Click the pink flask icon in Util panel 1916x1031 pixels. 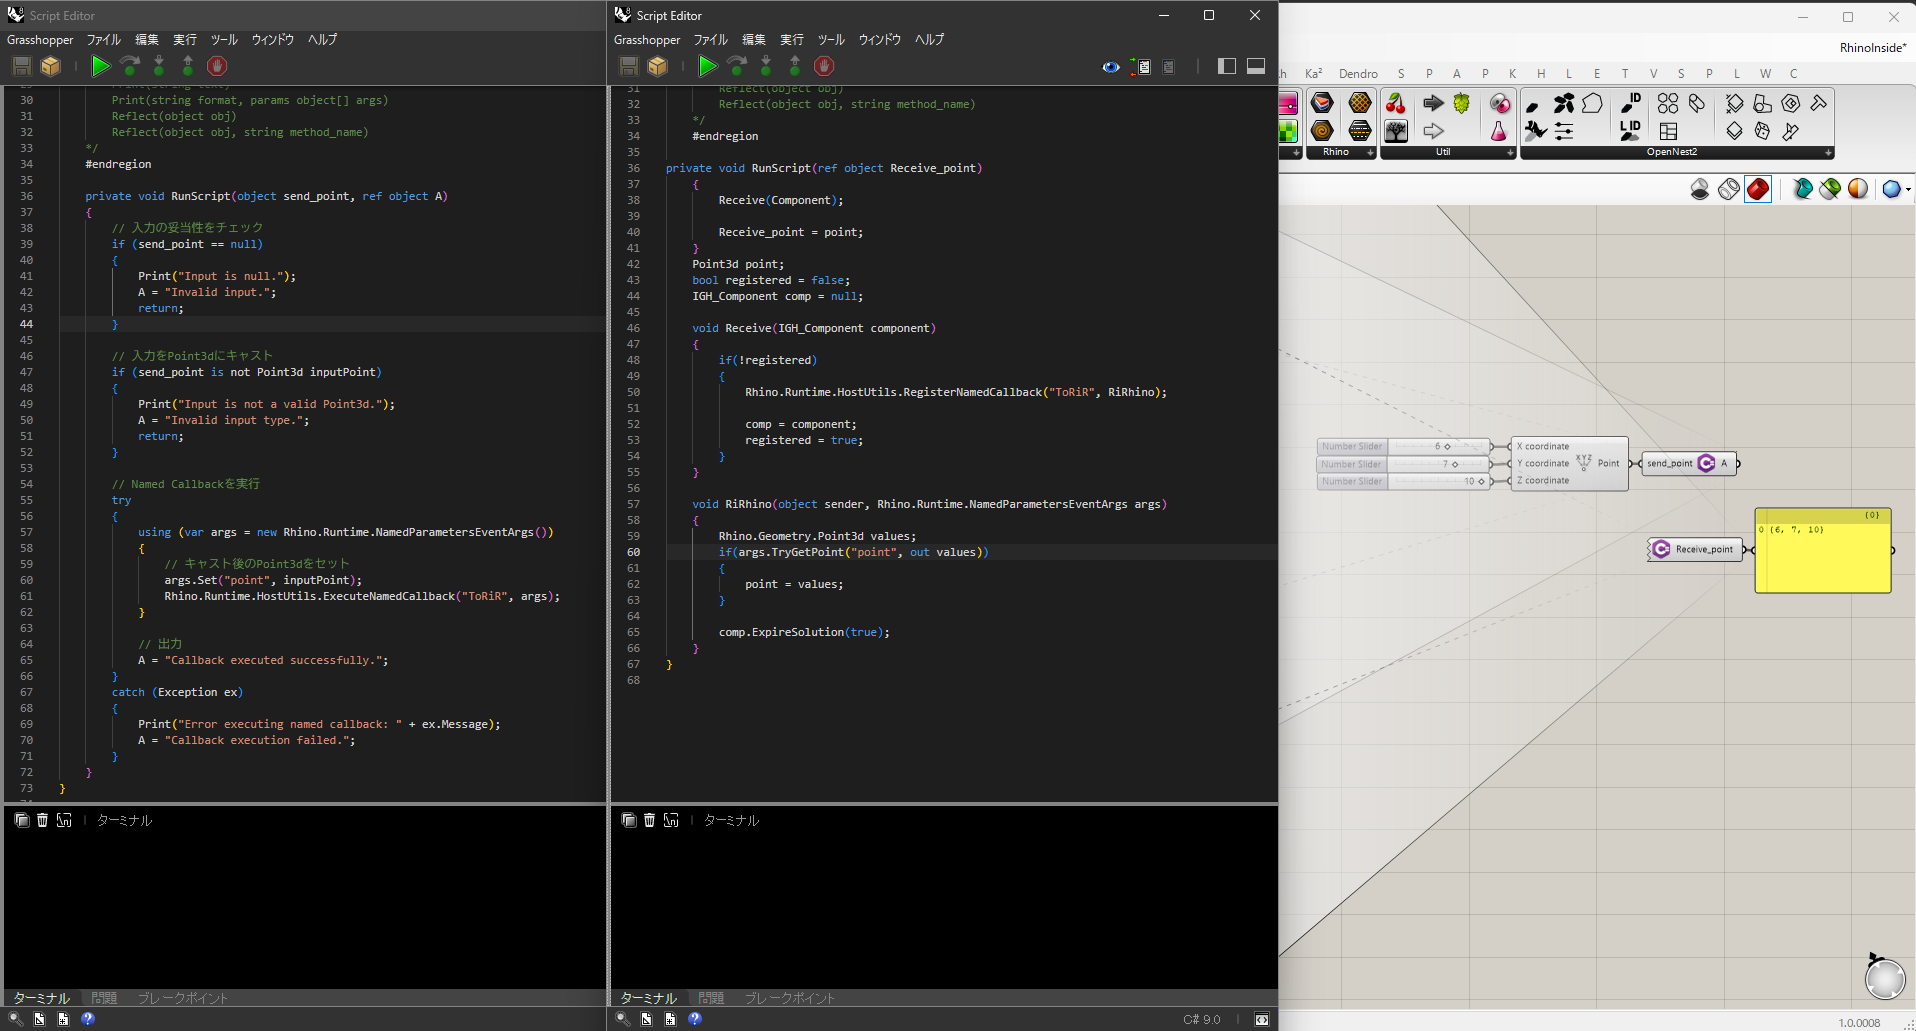tap(1498, 131)
